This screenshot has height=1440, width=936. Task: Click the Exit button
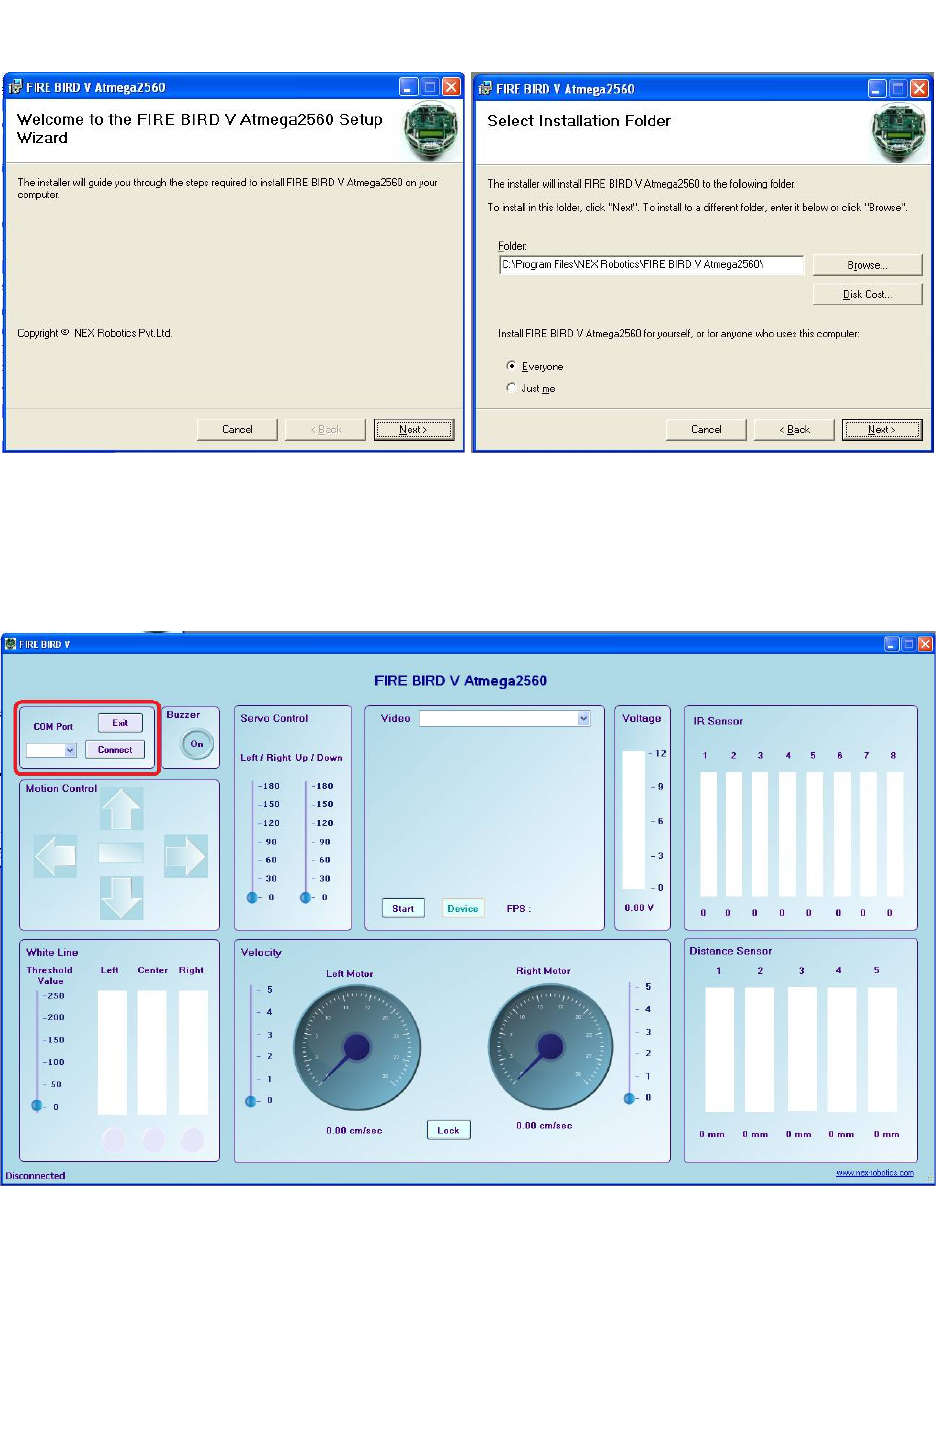120,722
